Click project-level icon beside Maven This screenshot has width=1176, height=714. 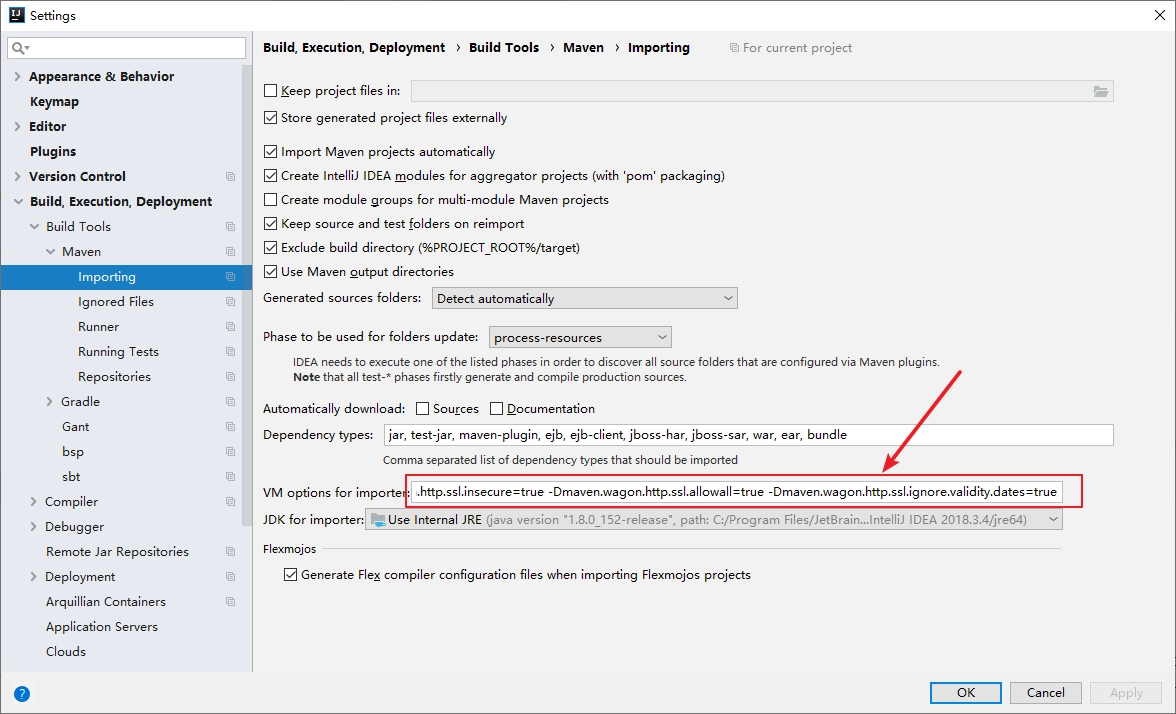tap(230, 252)
